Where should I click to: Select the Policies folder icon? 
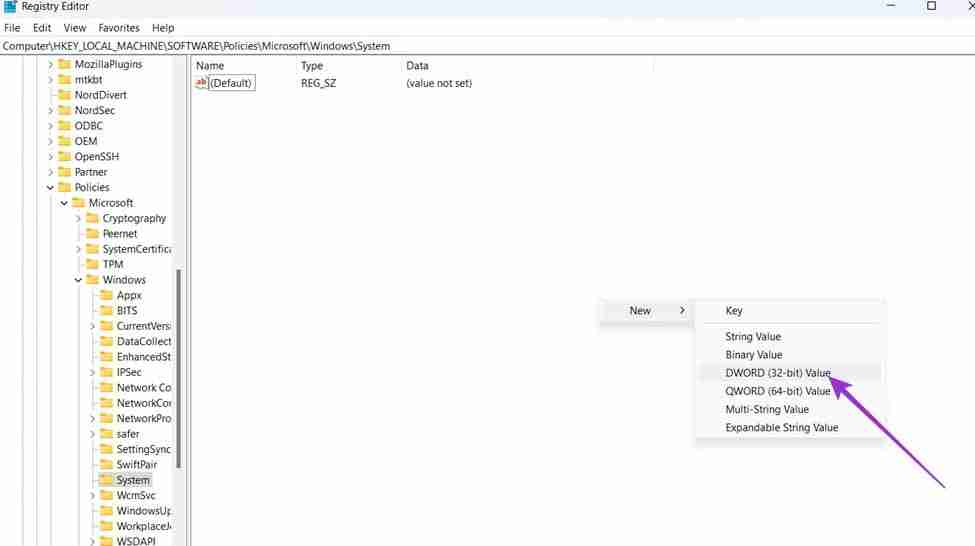[x=65, y=187]
